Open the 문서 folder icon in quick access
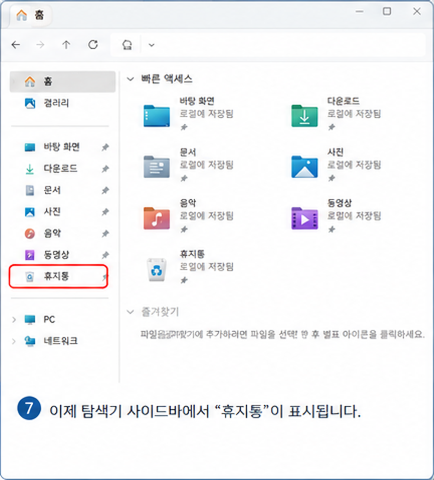434x480 pixels. pos(157,167)
